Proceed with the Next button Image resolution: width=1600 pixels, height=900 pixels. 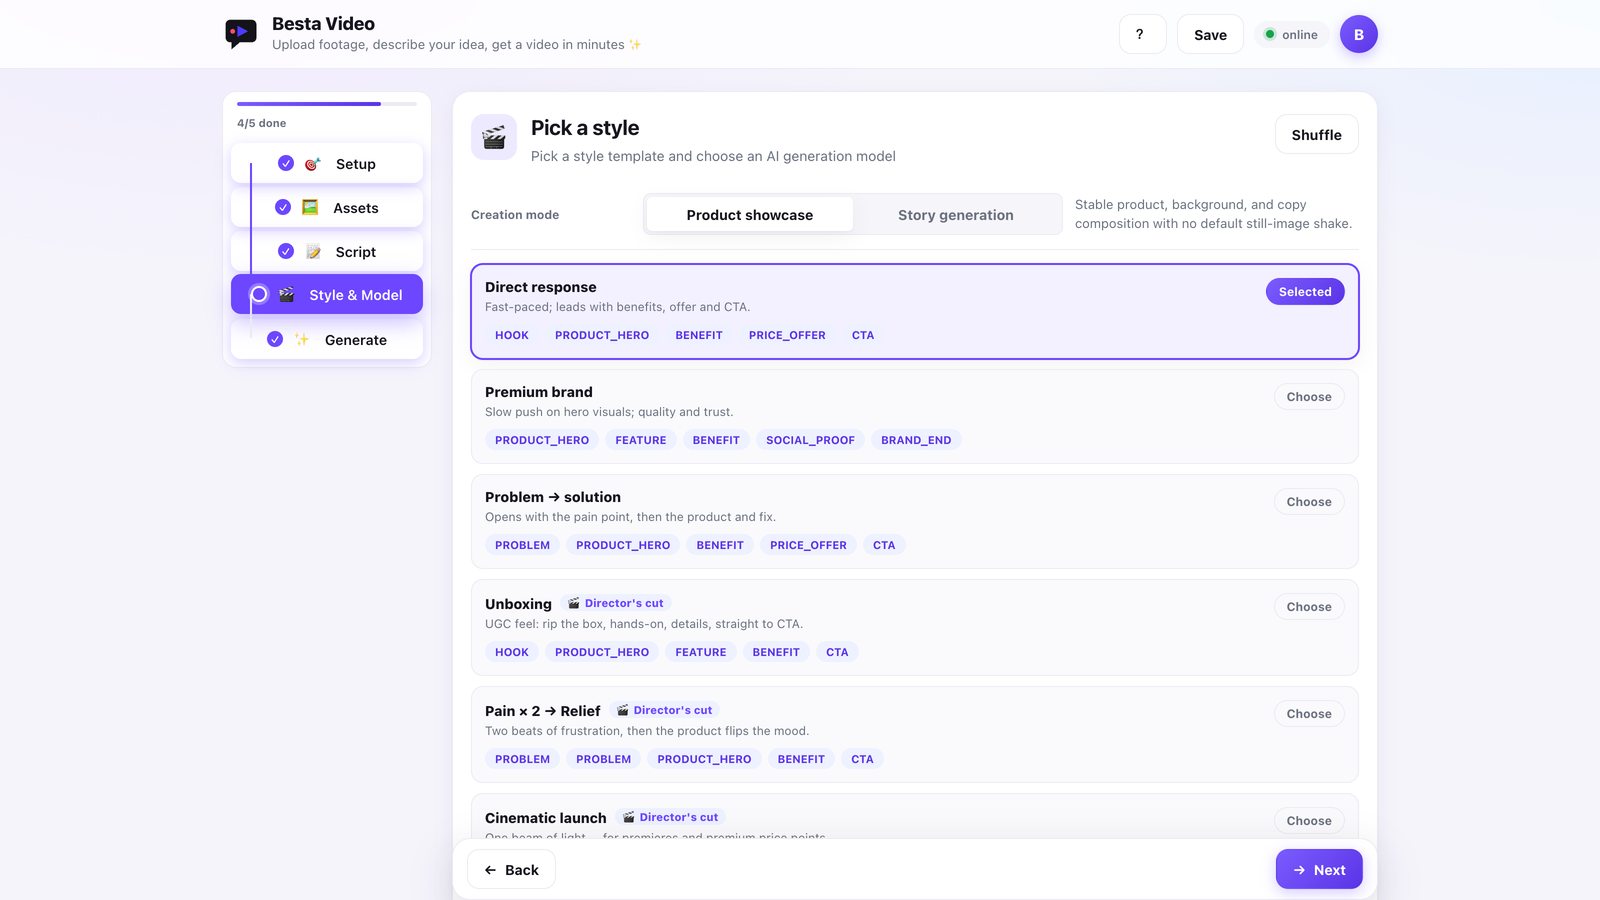(x=1319, y=870)
